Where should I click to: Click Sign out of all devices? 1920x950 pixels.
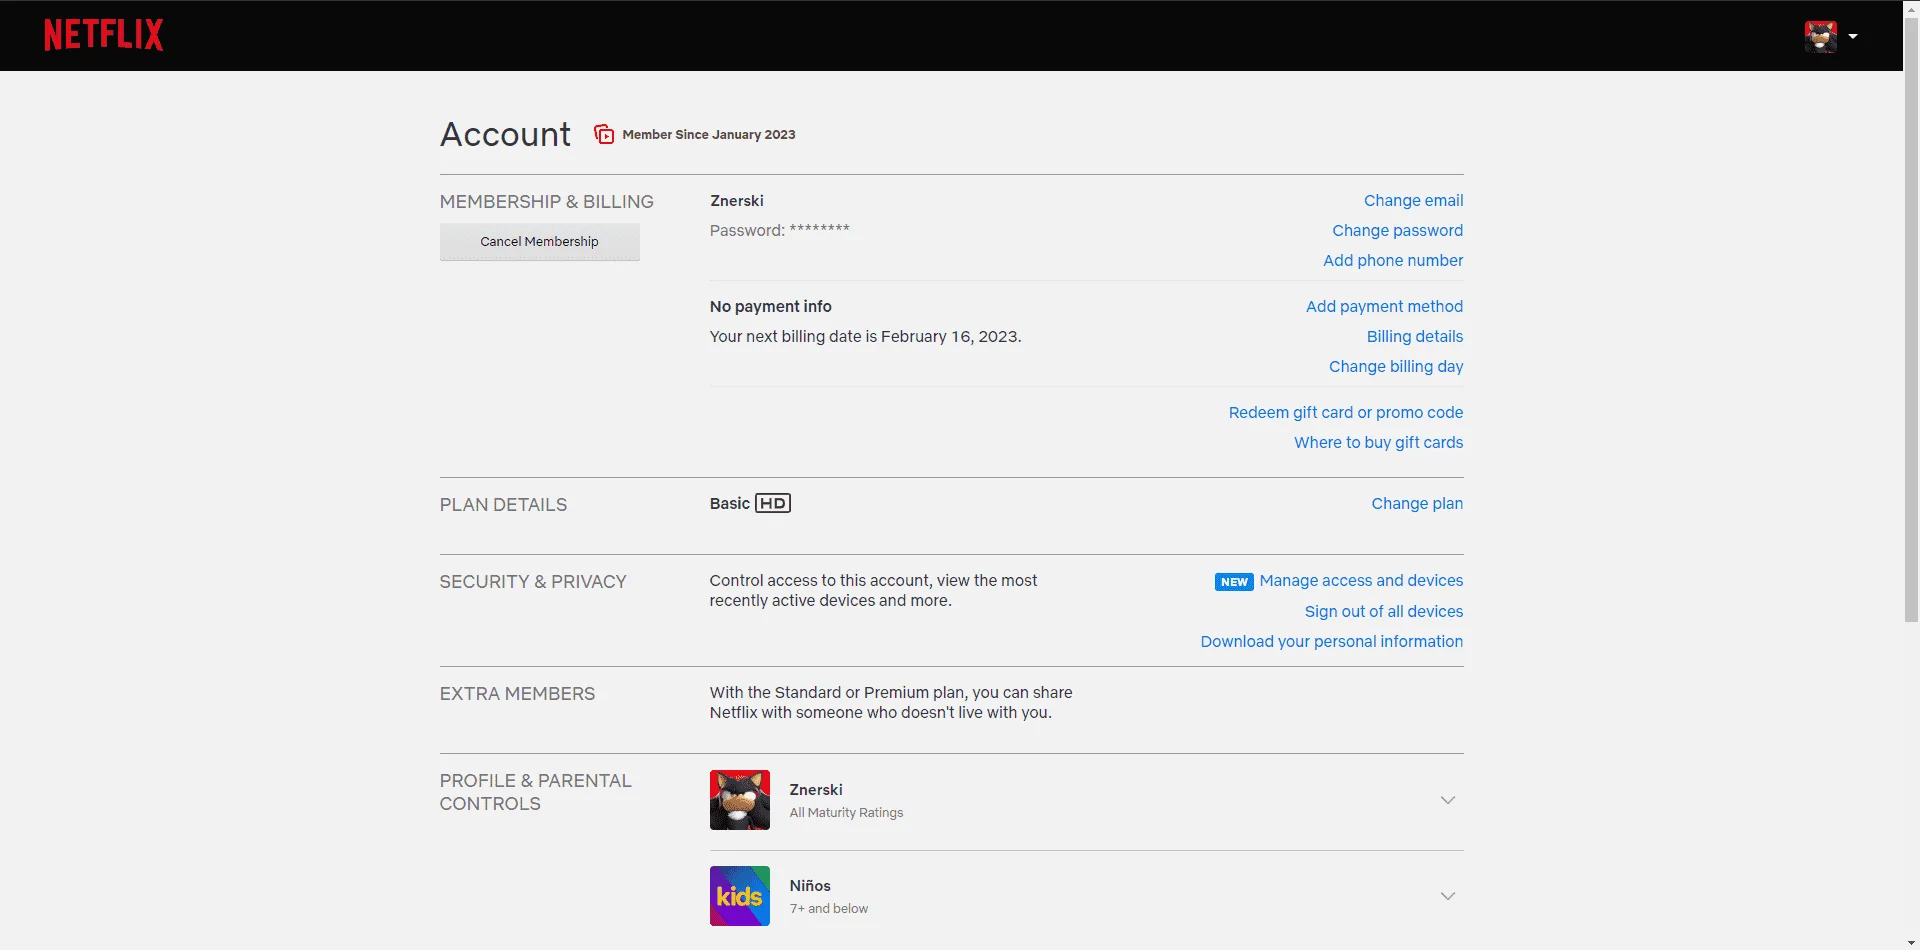pos(1384,611)
